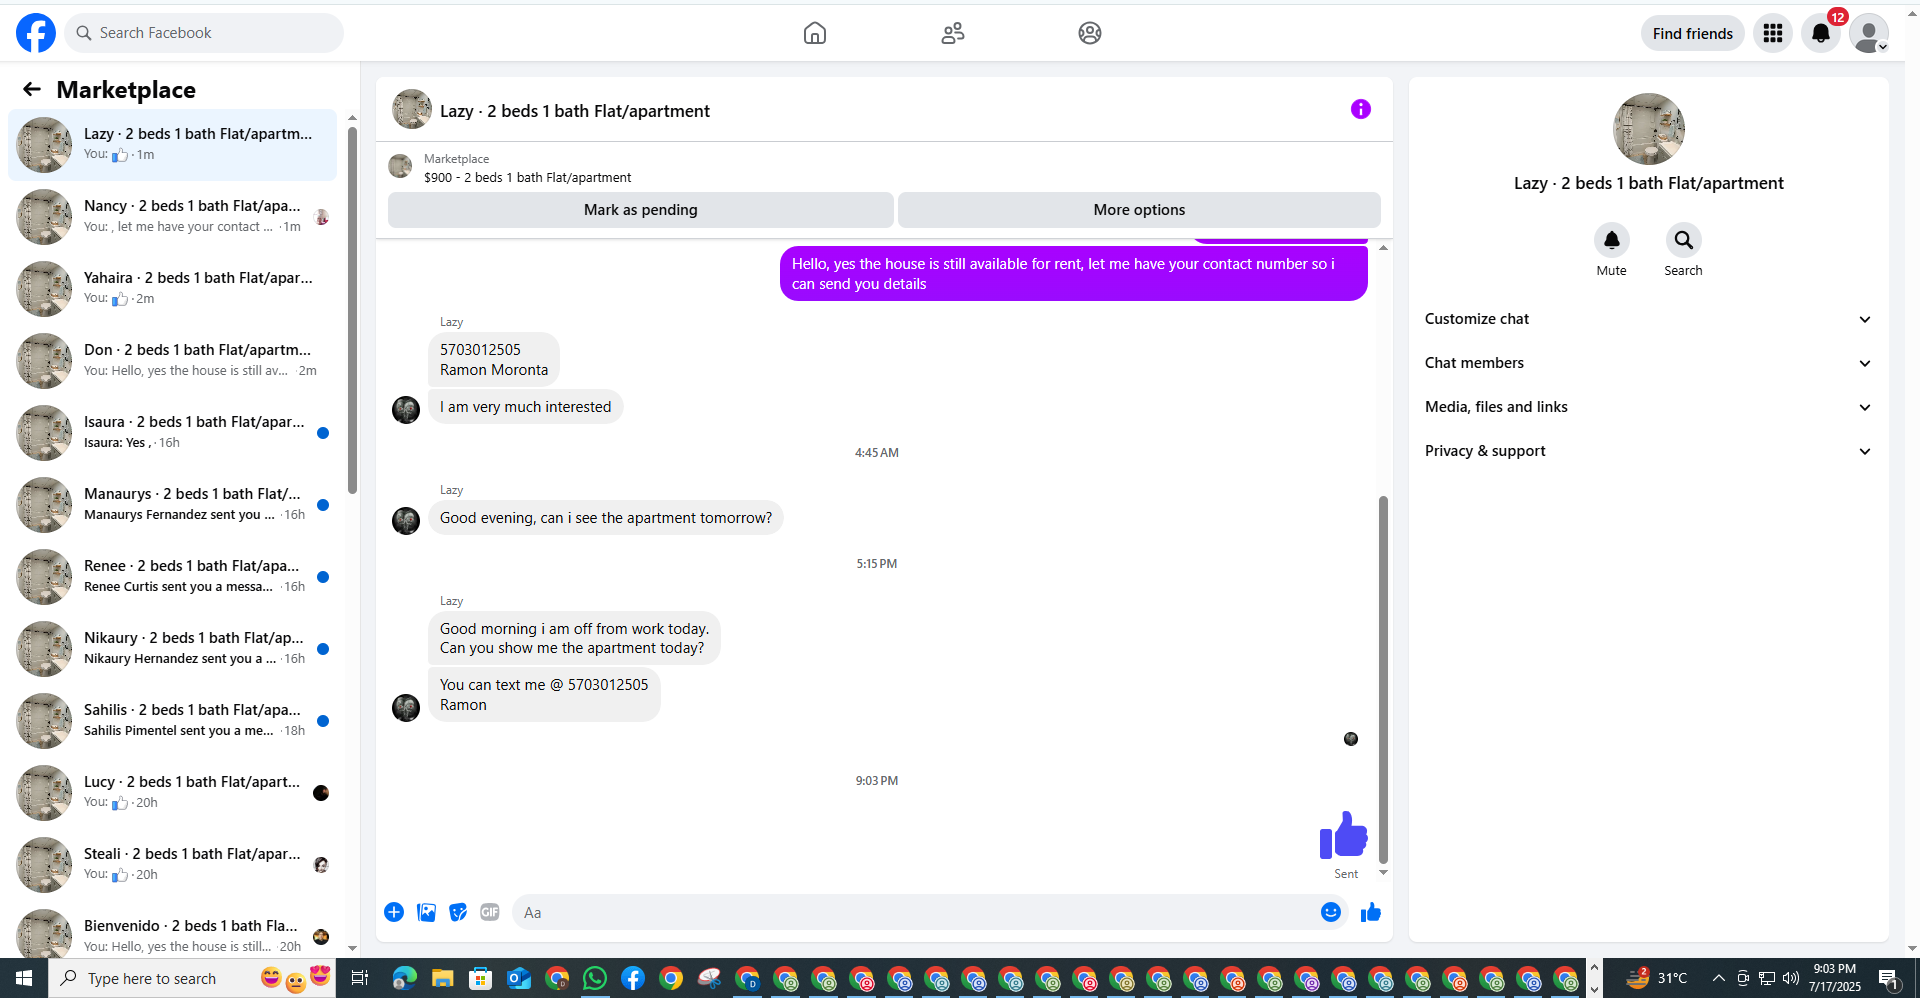
Task: Open Microsoft Store from the taskbar
Action: tap(481, 978)
